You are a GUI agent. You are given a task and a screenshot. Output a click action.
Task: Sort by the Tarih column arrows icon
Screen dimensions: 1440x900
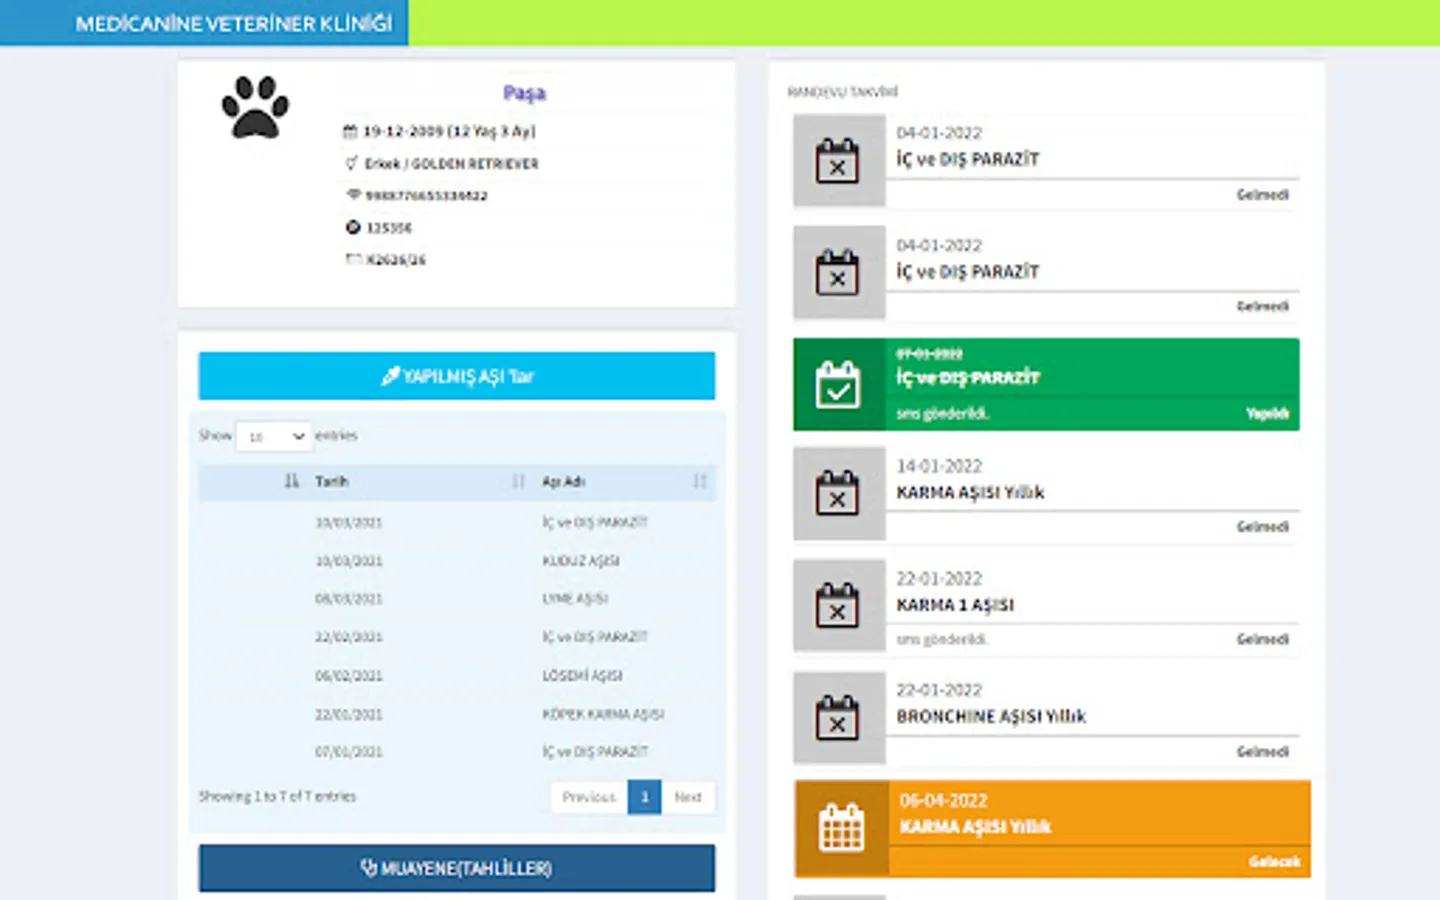tap(518, 481)
